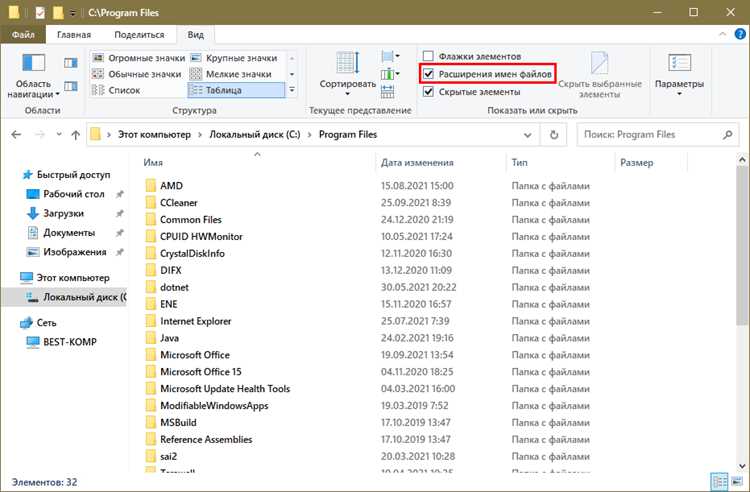Image resolution: width=750 pixels, height=492 pixels.
Task: Open Быстрый доступ in navigation pane
Action: pos(66,175)
